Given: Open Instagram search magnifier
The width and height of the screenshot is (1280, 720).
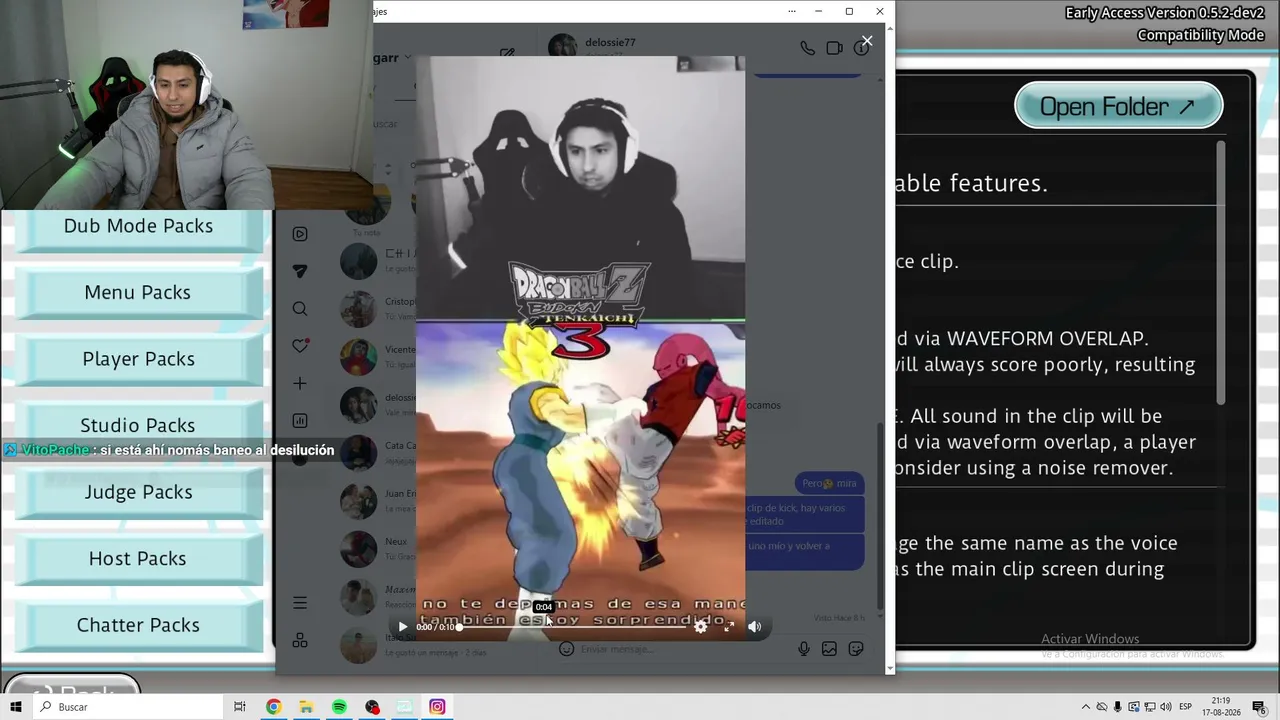Looking at the screenshot, I should pyautogui.click(x=300, y=309).
